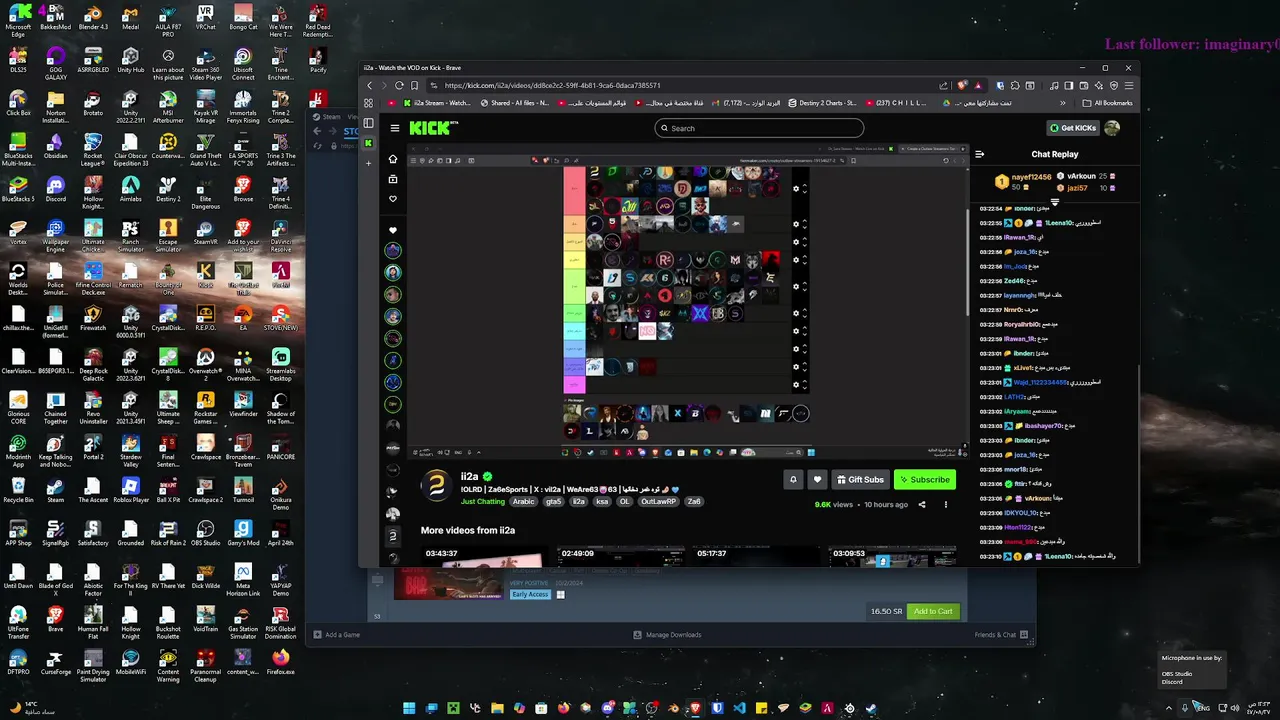Image resolution: width=1280 pixels, height=720 pixels.
Task: Open the VRChat desktop shortcut
Action: point(205,19)
